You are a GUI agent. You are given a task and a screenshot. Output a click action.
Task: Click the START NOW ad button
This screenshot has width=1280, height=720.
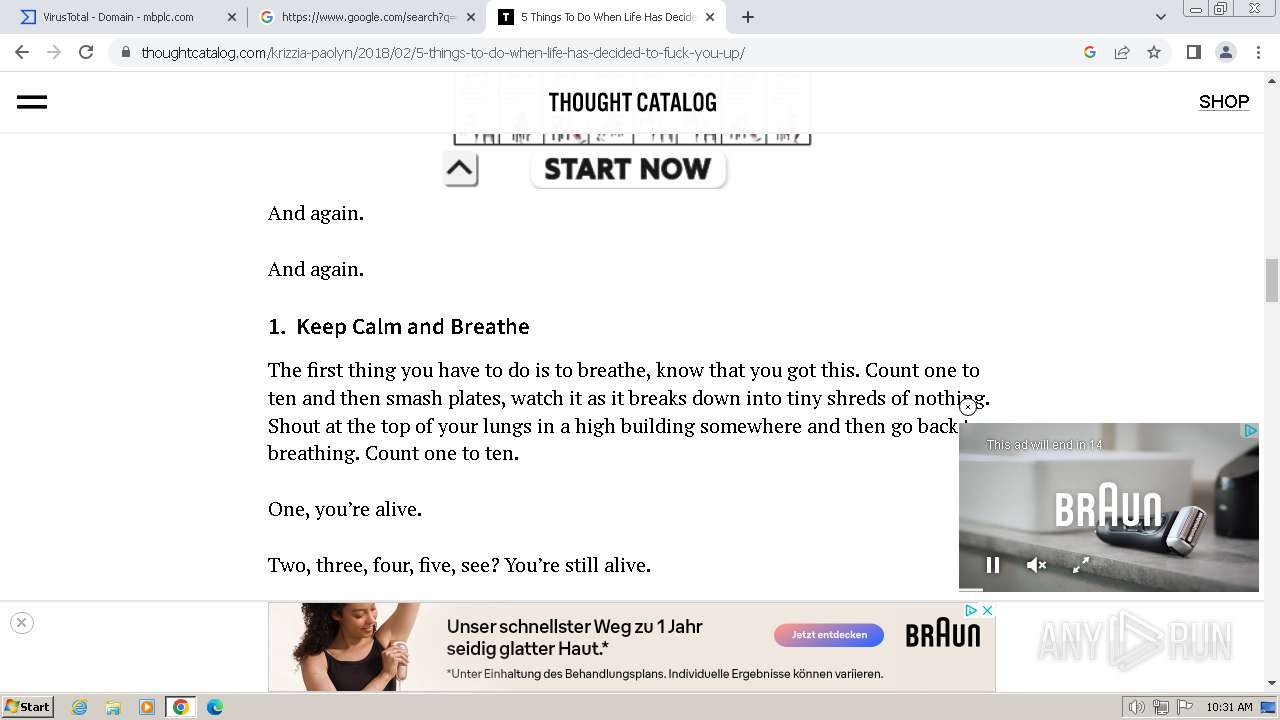(628, 169)
